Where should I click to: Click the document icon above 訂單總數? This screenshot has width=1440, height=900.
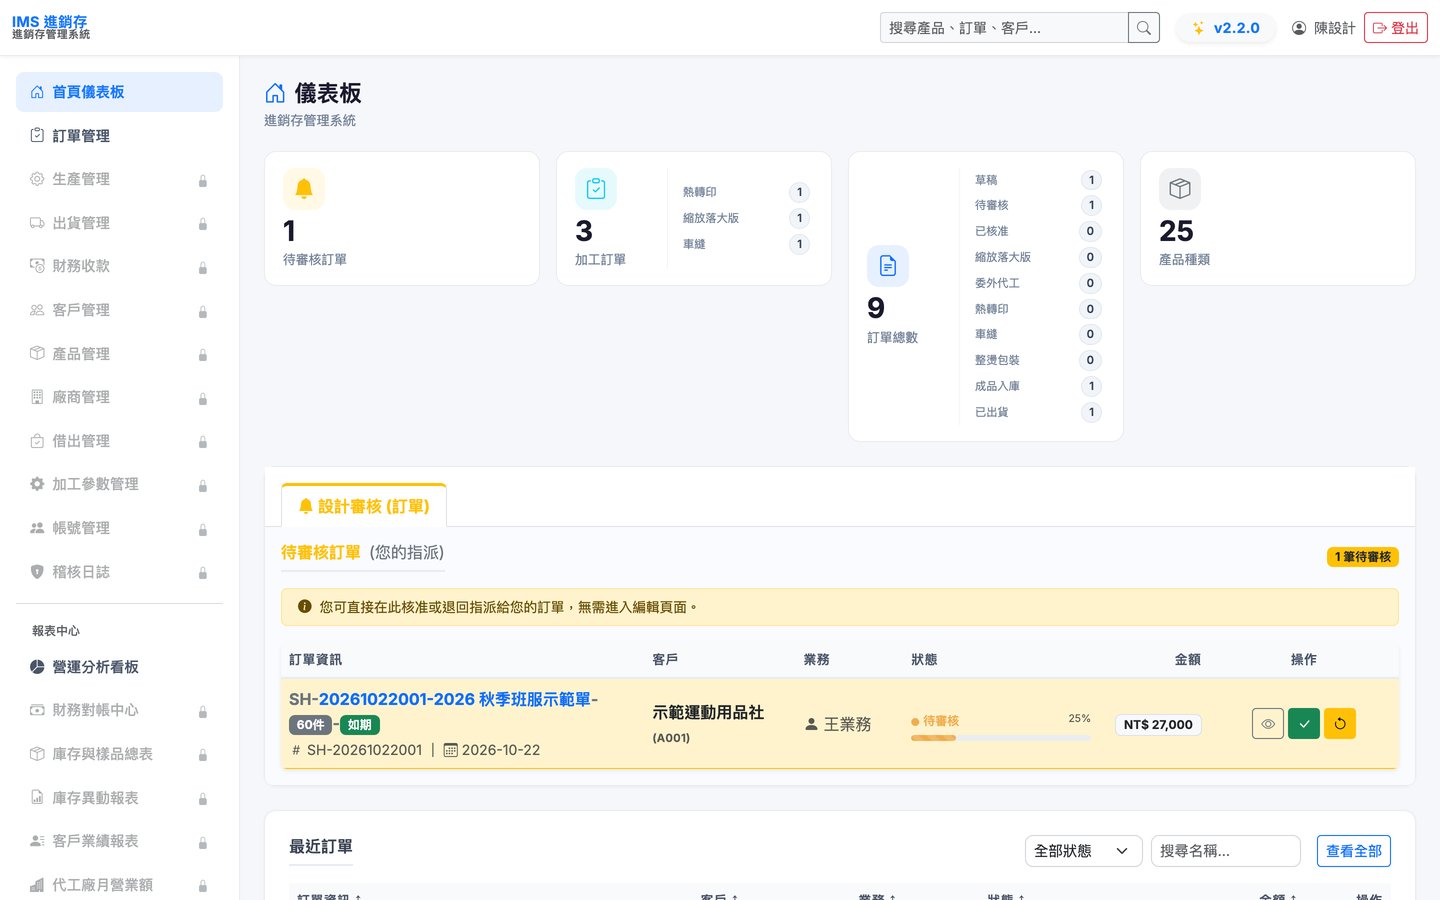888,266
